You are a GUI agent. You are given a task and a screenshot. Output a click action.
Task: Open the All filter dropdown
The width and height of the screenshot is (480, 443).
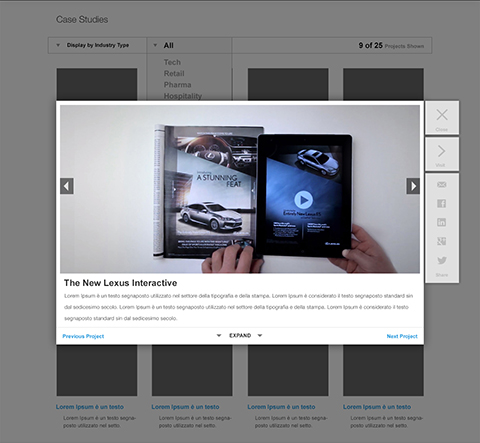coord(189,45)
